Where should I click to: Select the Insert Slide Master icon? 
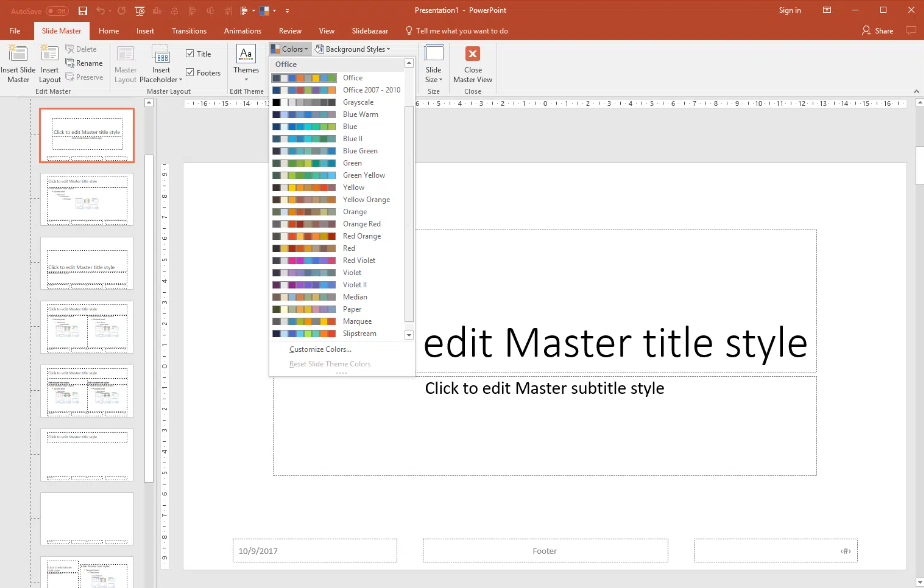tap(17, 63)
